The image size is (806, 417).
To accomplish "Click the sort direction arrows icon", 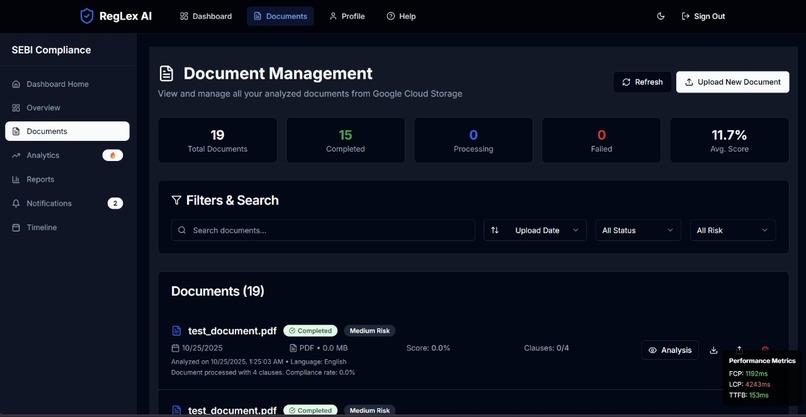I will point(494,230).
